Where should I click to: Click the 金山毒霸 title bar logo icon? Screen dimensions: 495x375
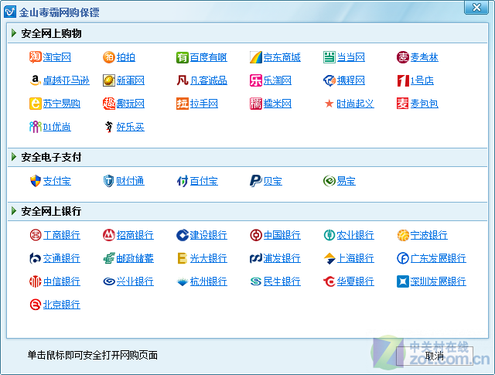pos(10,12)
